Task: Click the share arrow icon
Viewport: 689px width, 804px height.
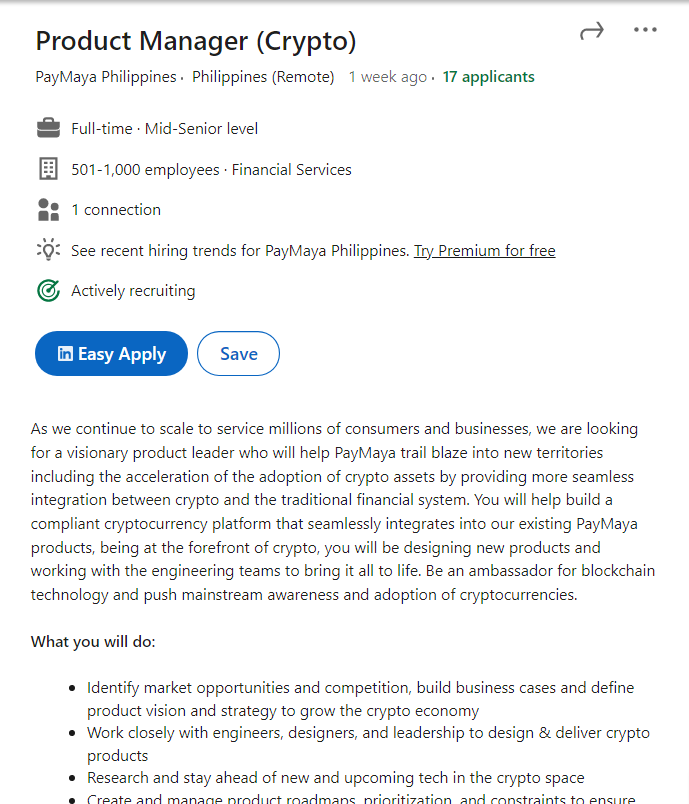Action: click(x=592, y=31)
